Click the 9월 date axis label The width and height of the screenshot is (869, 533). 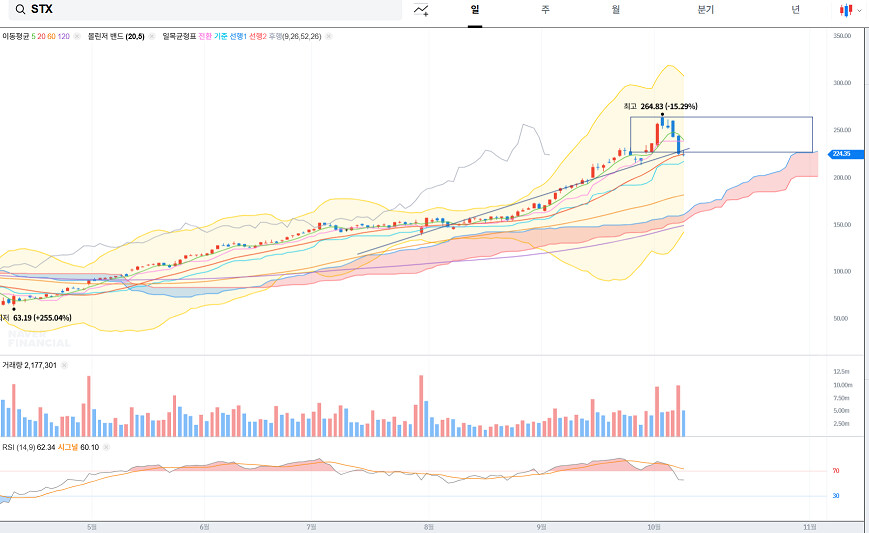click(x=541, y=527)
